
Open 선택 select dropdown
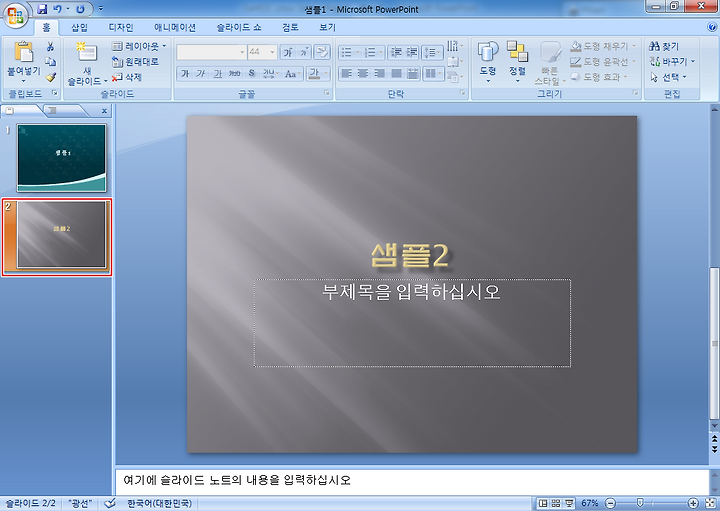point(668,77)
